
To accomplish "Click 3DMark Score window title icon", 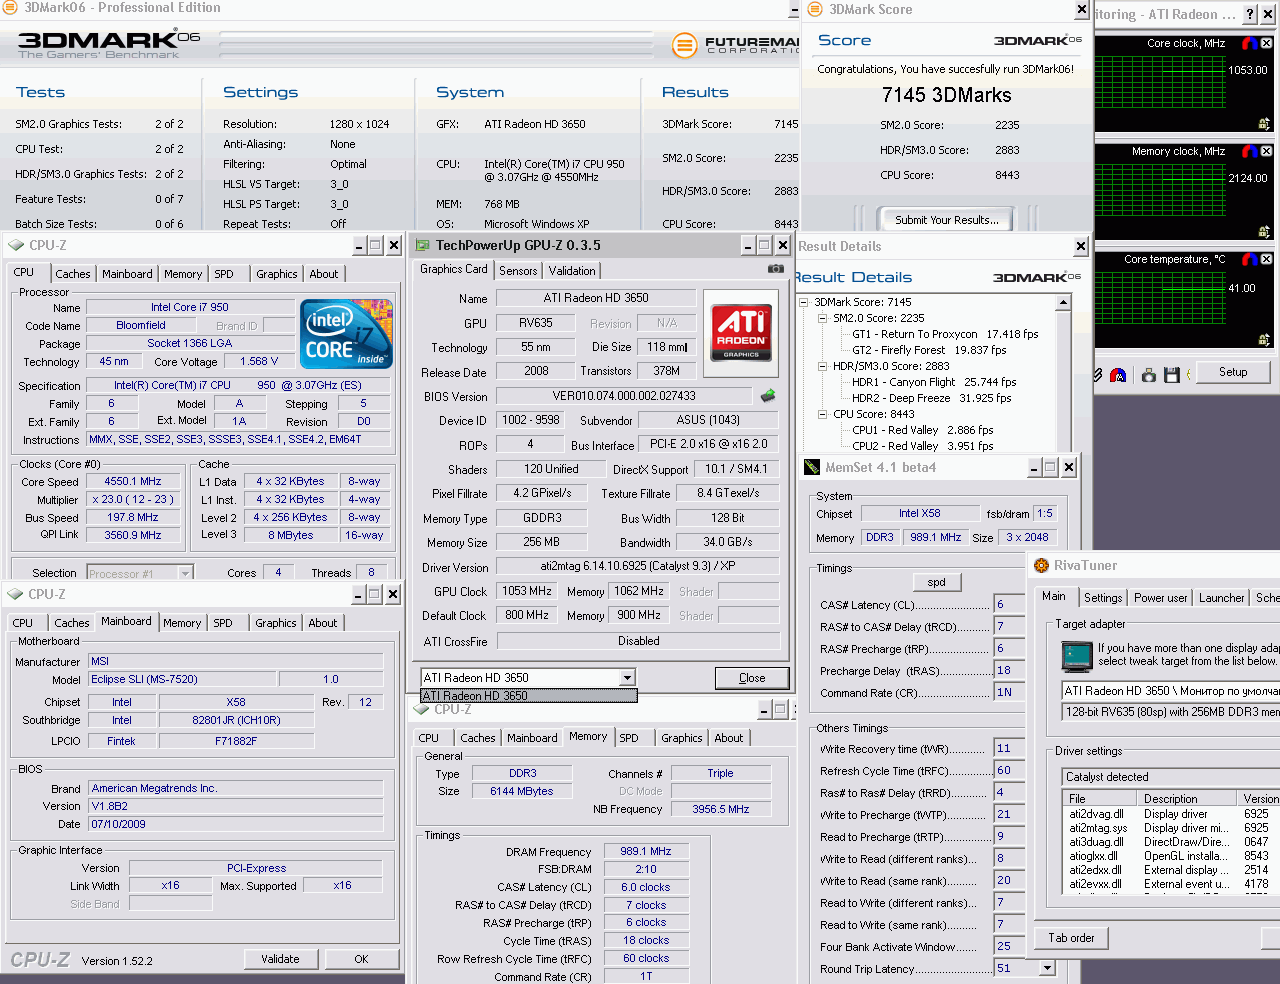I will coord(815,9).
